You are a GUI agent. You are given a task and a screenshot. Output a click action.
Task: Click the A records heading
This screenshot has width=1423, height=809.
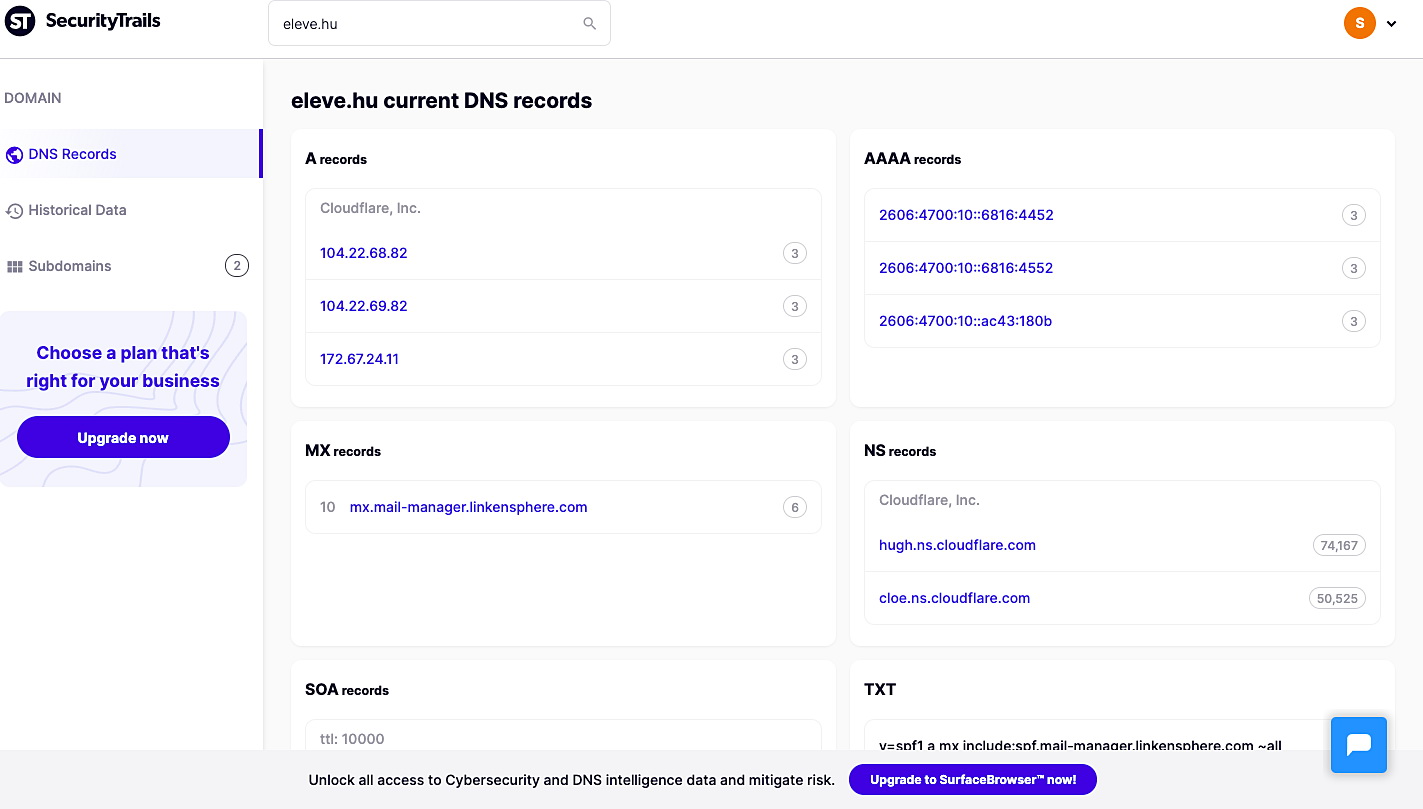coord(336,159)
